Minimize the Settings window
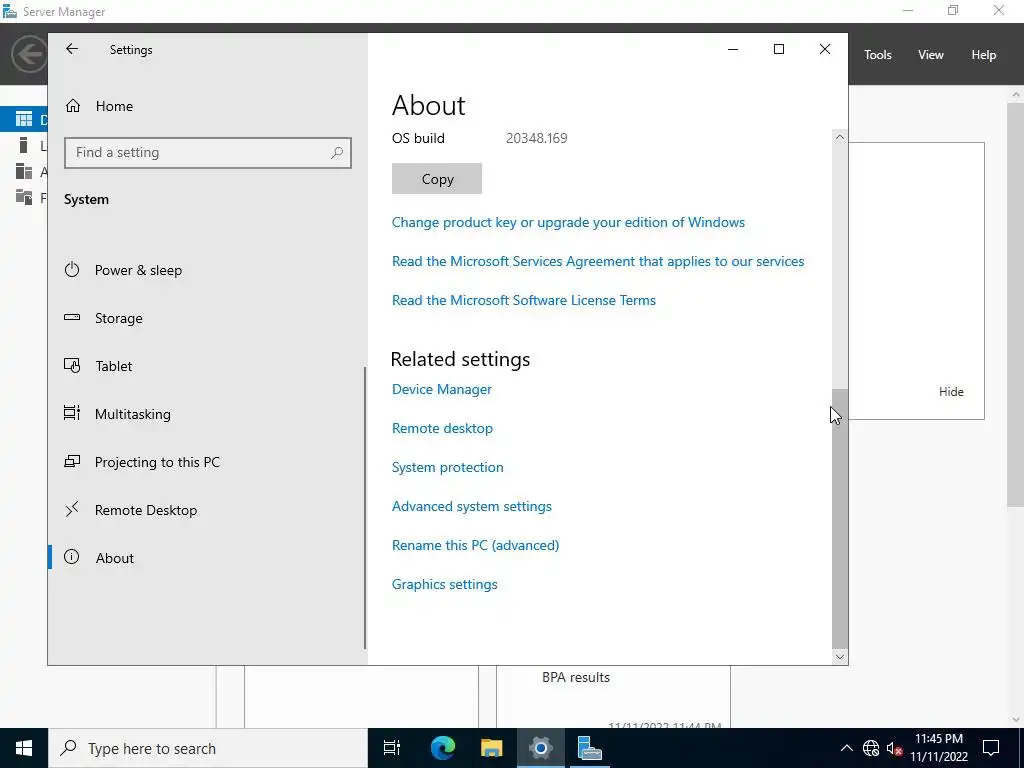Image resolution: width=1024 pixels, height=768 pixels. click(733, 49)
